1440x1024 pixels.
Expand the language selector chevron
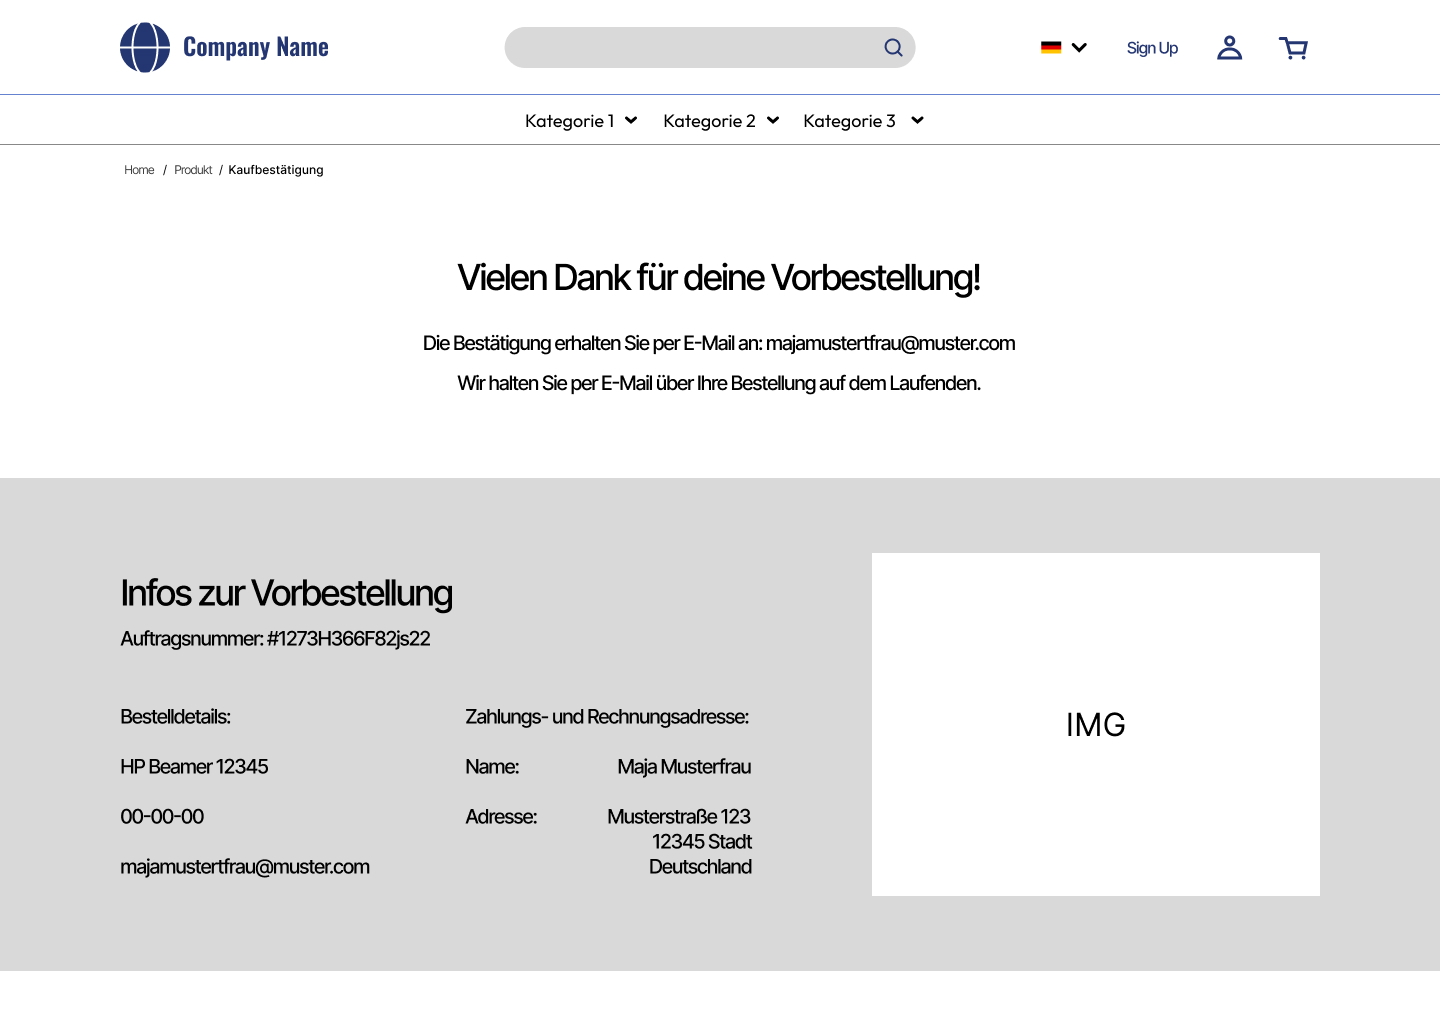[x=1079, y=47]
